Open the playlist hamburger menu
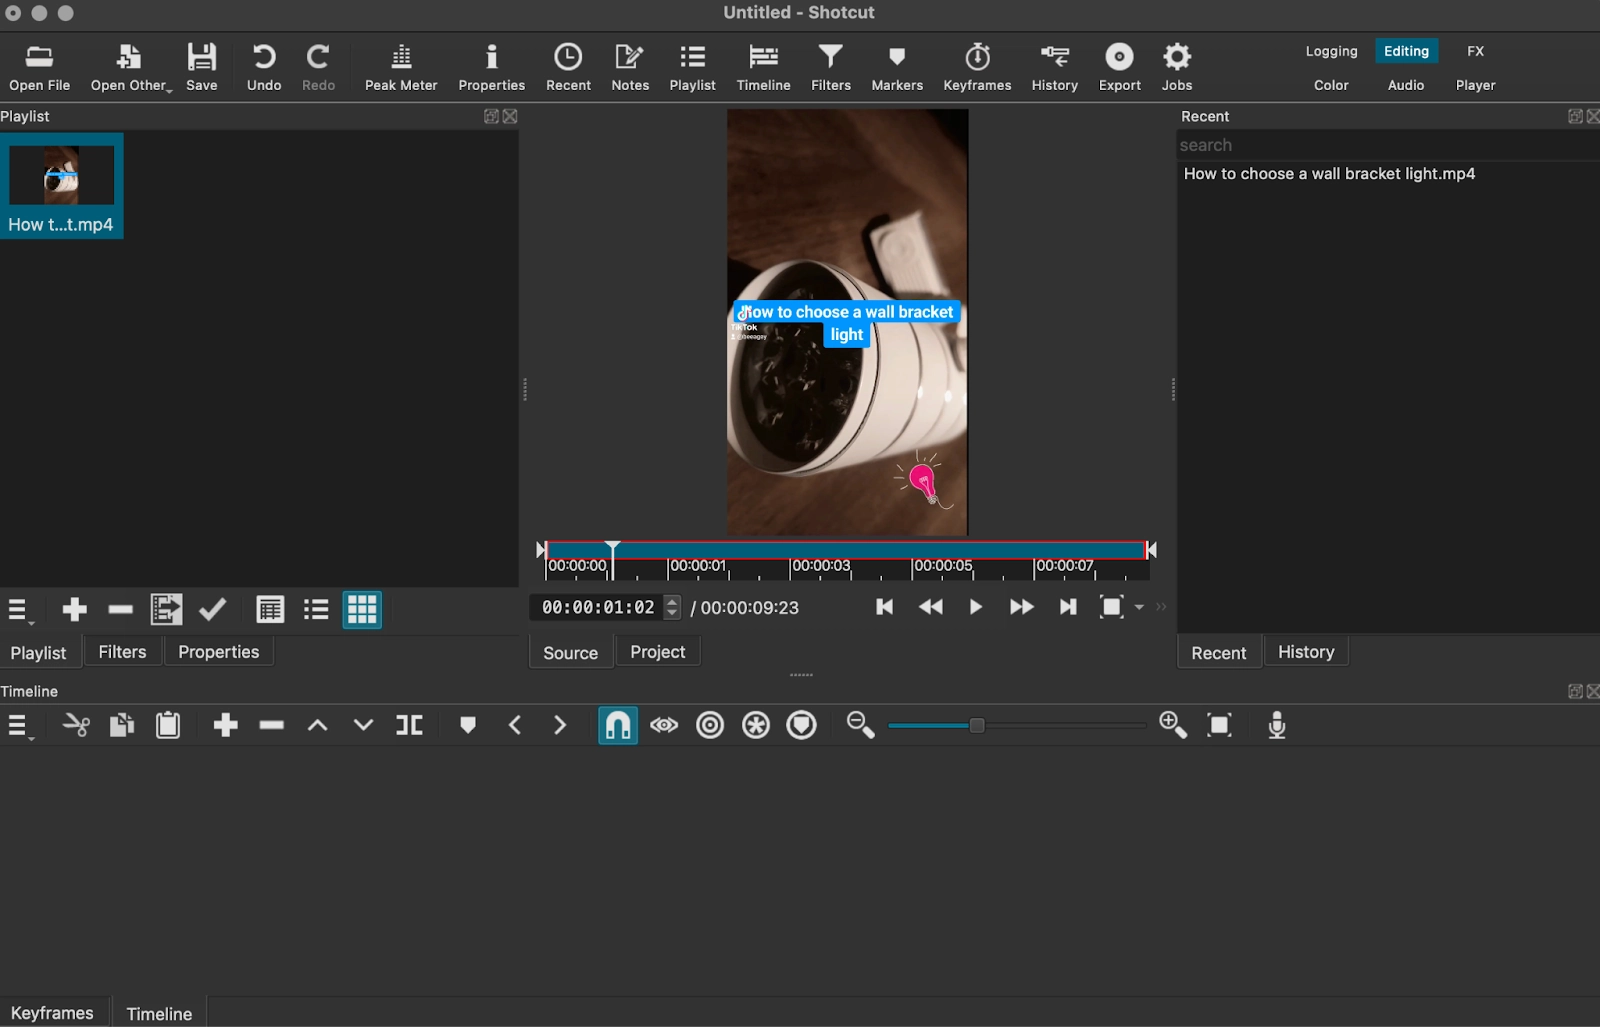The image size is (1600, 1027). point(19,610)
